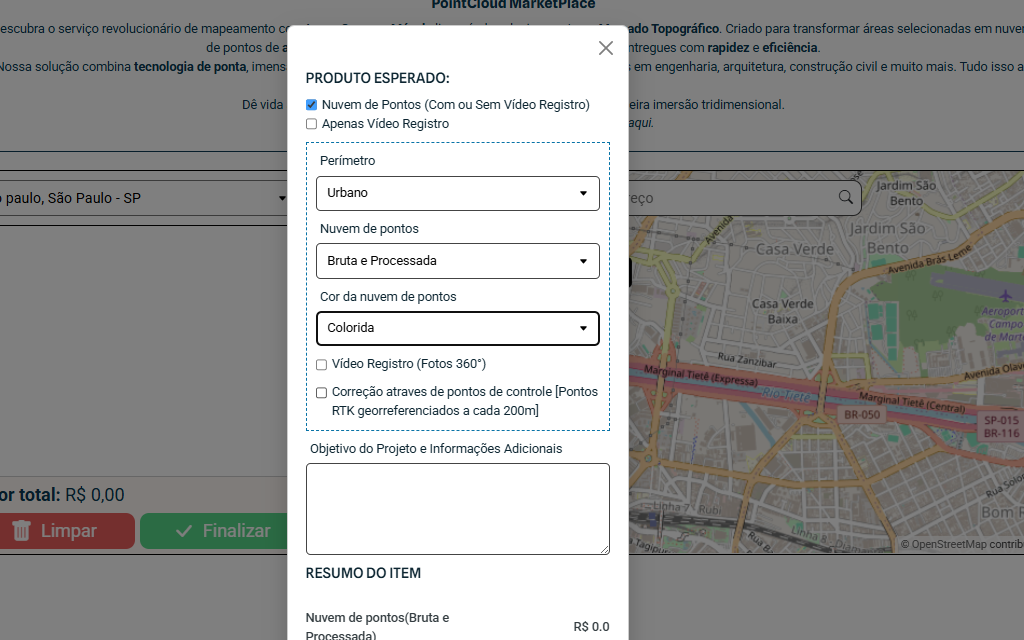Open the Perímetro dropdown showing Urbano
Image resolution: width=1024 pixels, height=640 pixels.
457,193
